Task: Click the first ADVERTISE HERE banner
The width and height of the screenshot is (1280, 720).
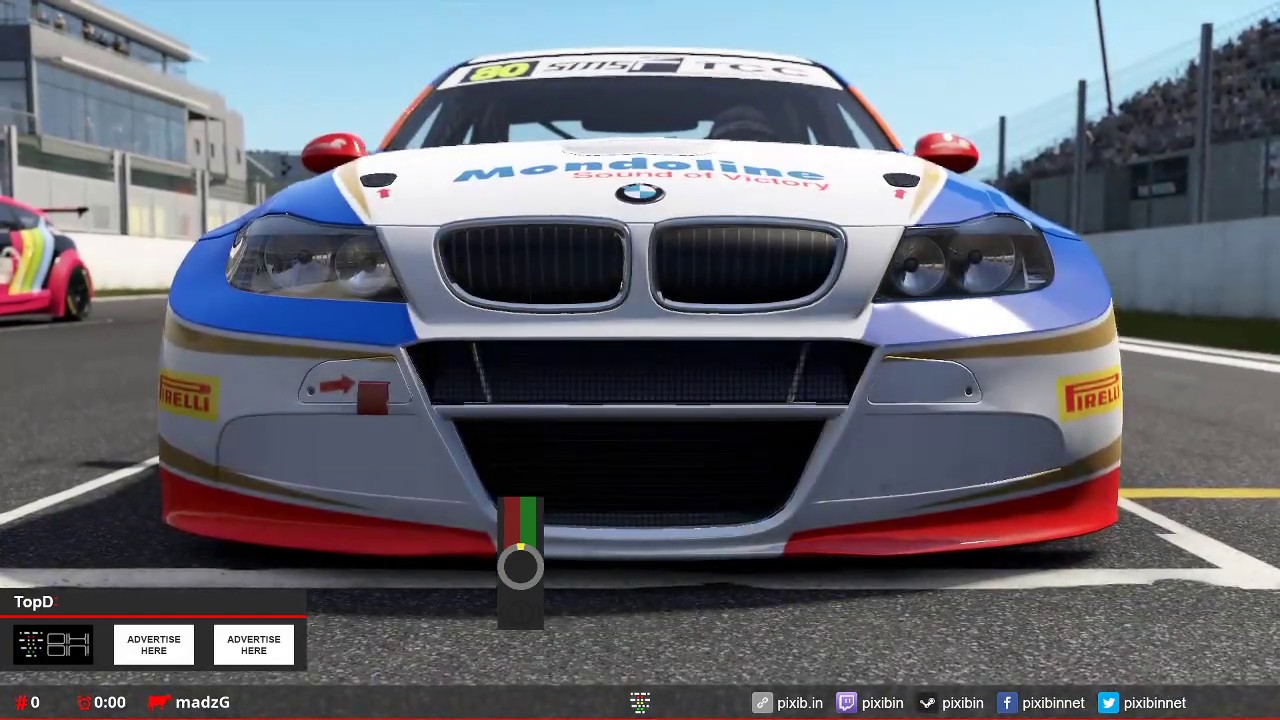Action: click(154, 645)
